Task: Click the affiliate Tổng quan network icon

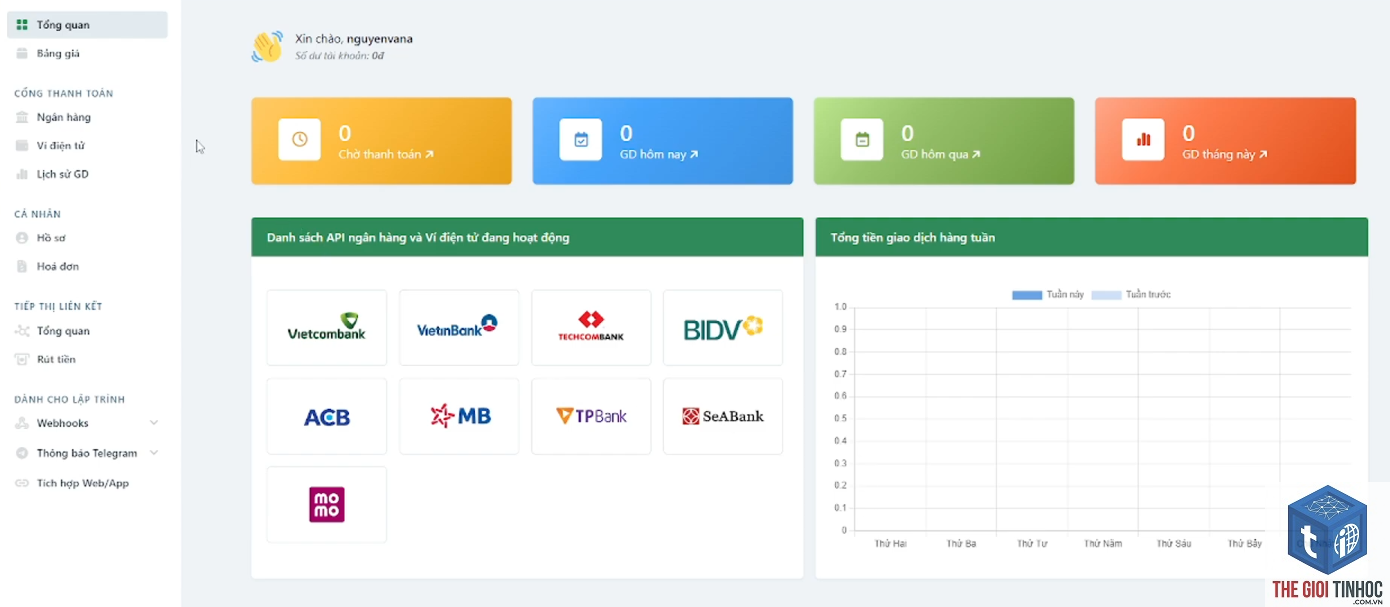Action: [x=22, y=331]
